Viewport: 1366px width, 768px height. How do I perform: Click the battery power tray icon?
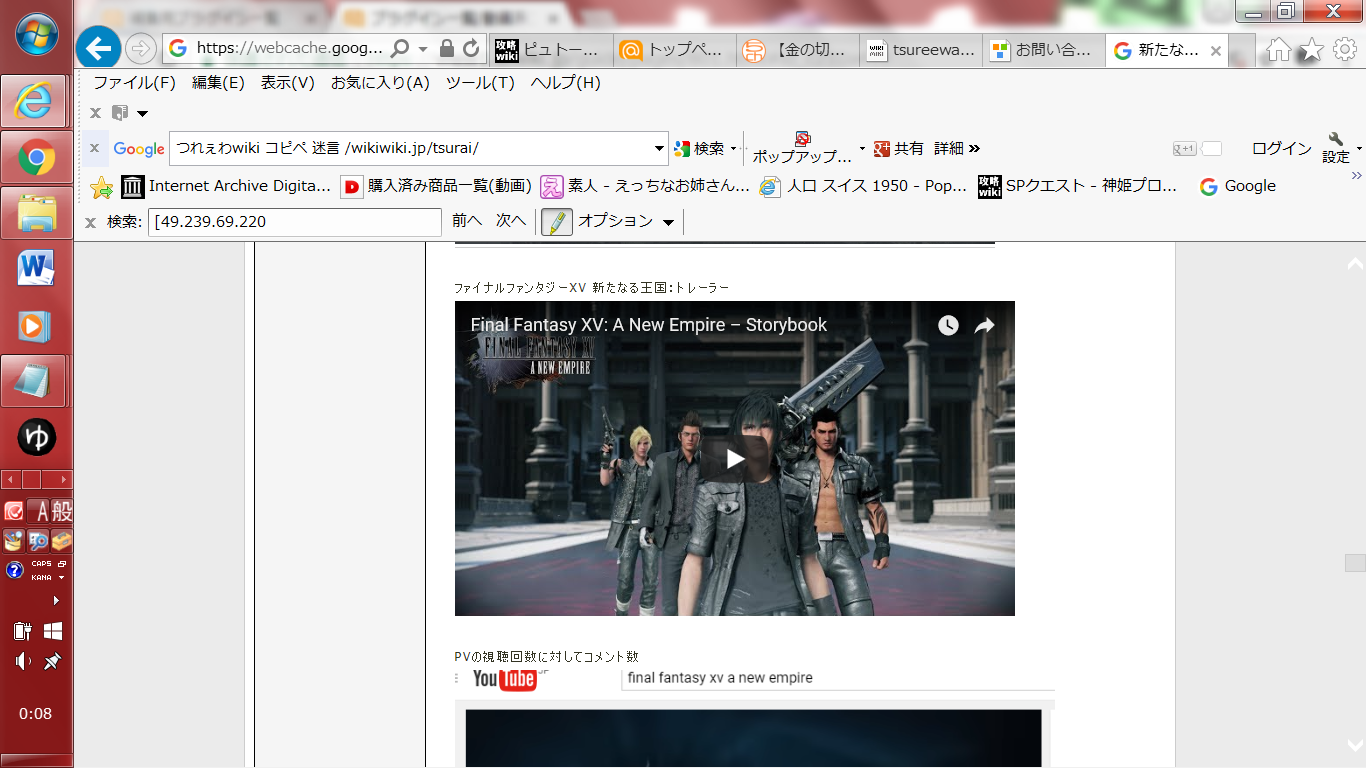click(22, 631)
